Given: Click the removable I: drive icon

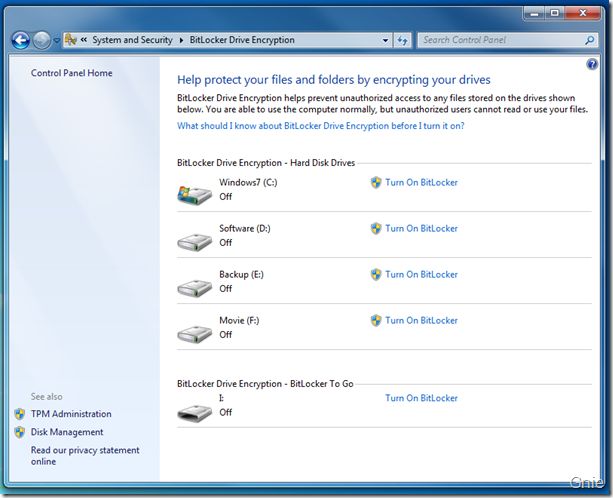Looking at the screenshot, I should [194, 413].
